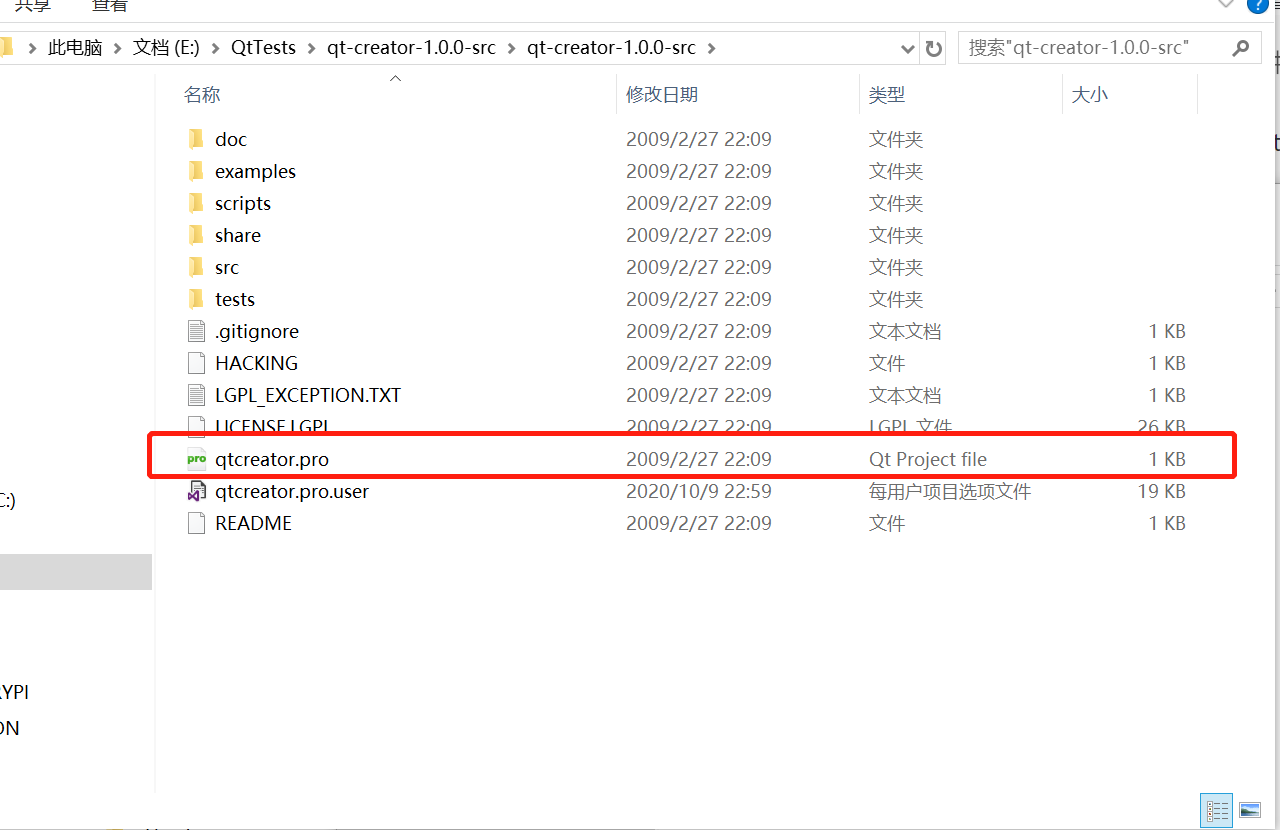Go to first qt-creator-1.0.0-src breadcrumb
The height and width of the screenshot is (830, 1280).
click(x=411, y=48)
